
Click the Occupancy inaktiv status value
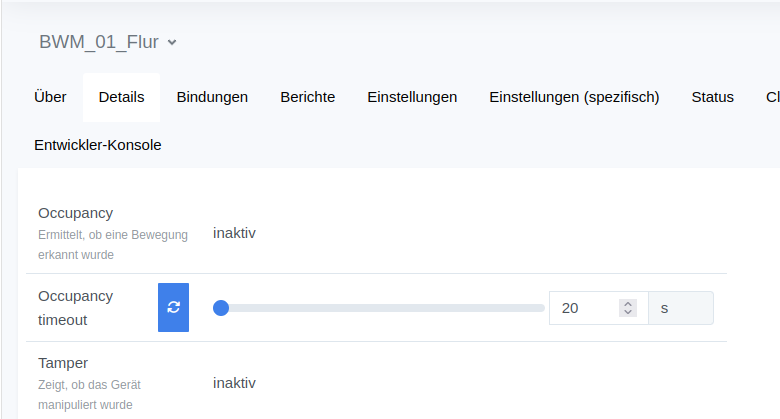(234, 233)
